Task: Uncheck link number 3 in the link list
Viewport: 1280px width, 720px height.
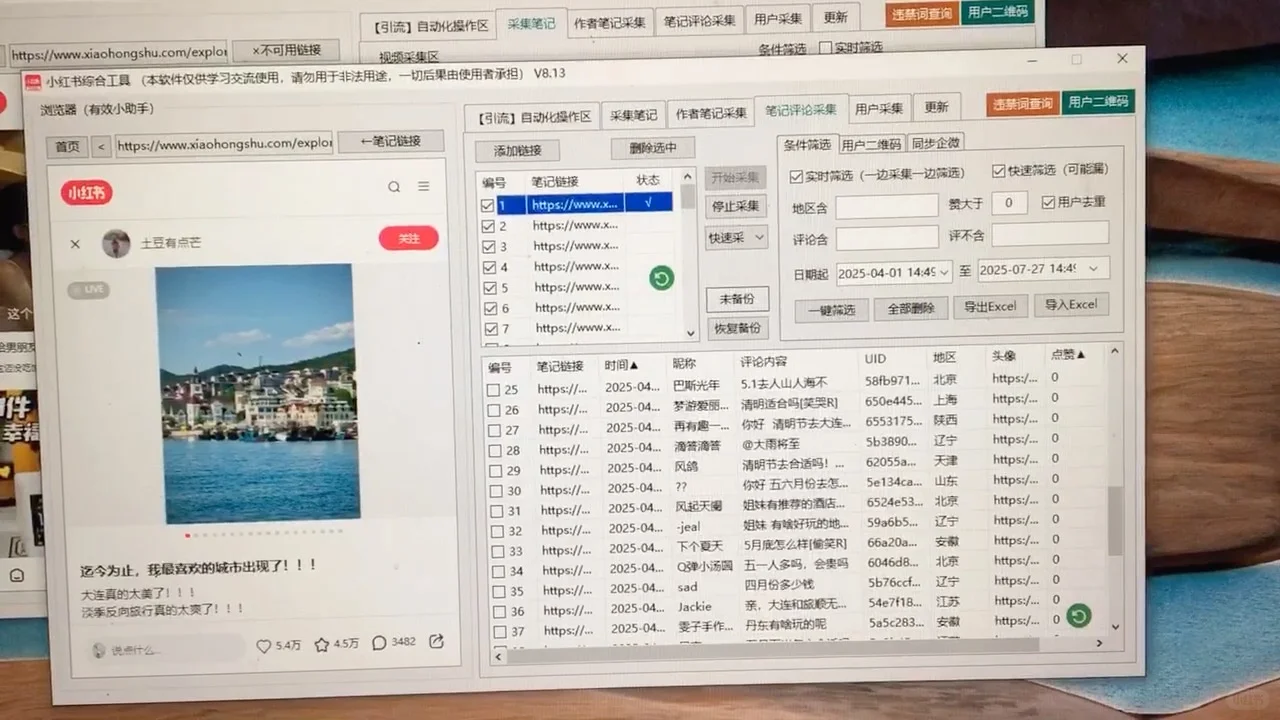Action: click(x=488, y=246)
